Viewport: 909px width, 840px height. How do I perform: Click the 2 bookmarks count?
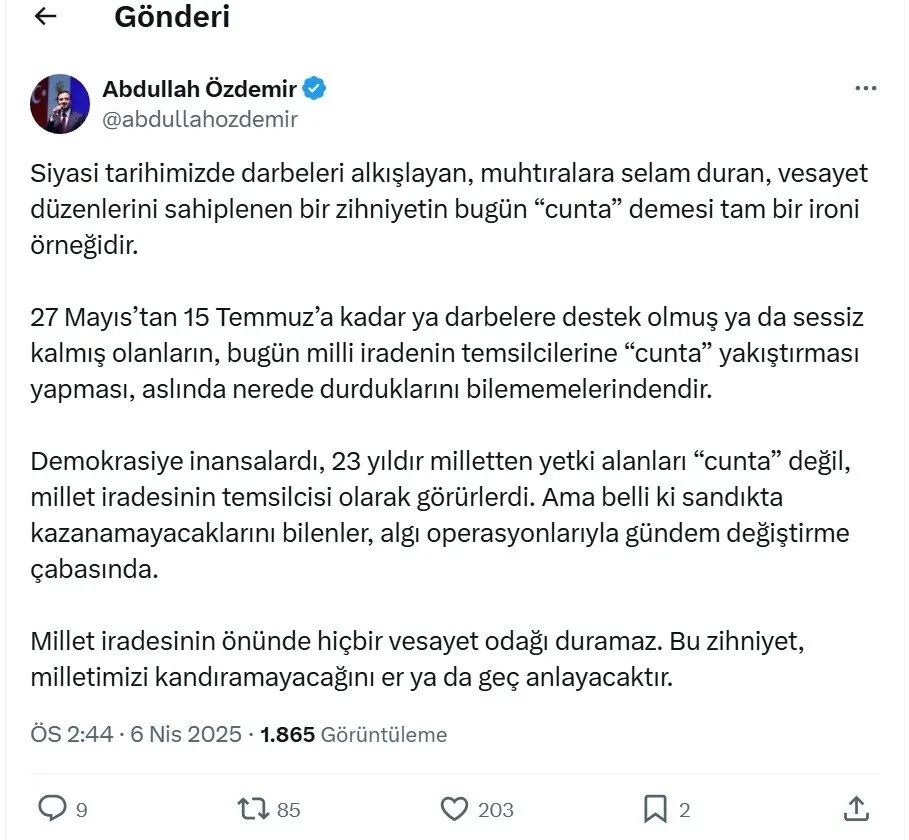click(685, 809)
